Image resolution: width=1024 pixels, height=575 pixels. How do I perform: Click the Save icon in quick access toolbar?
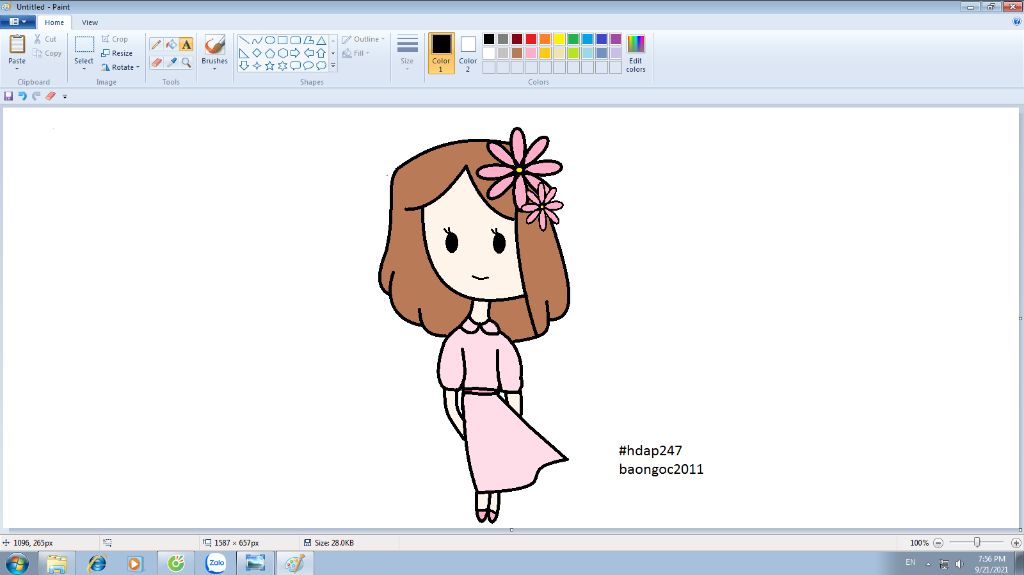pyautogui.click(x=9, y=96)
